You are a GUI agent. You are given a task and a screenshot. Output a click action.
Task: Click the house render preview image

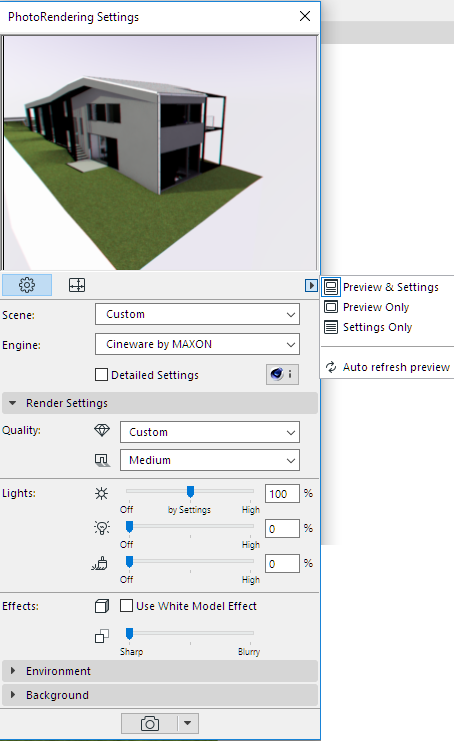(x=160, y=153)
